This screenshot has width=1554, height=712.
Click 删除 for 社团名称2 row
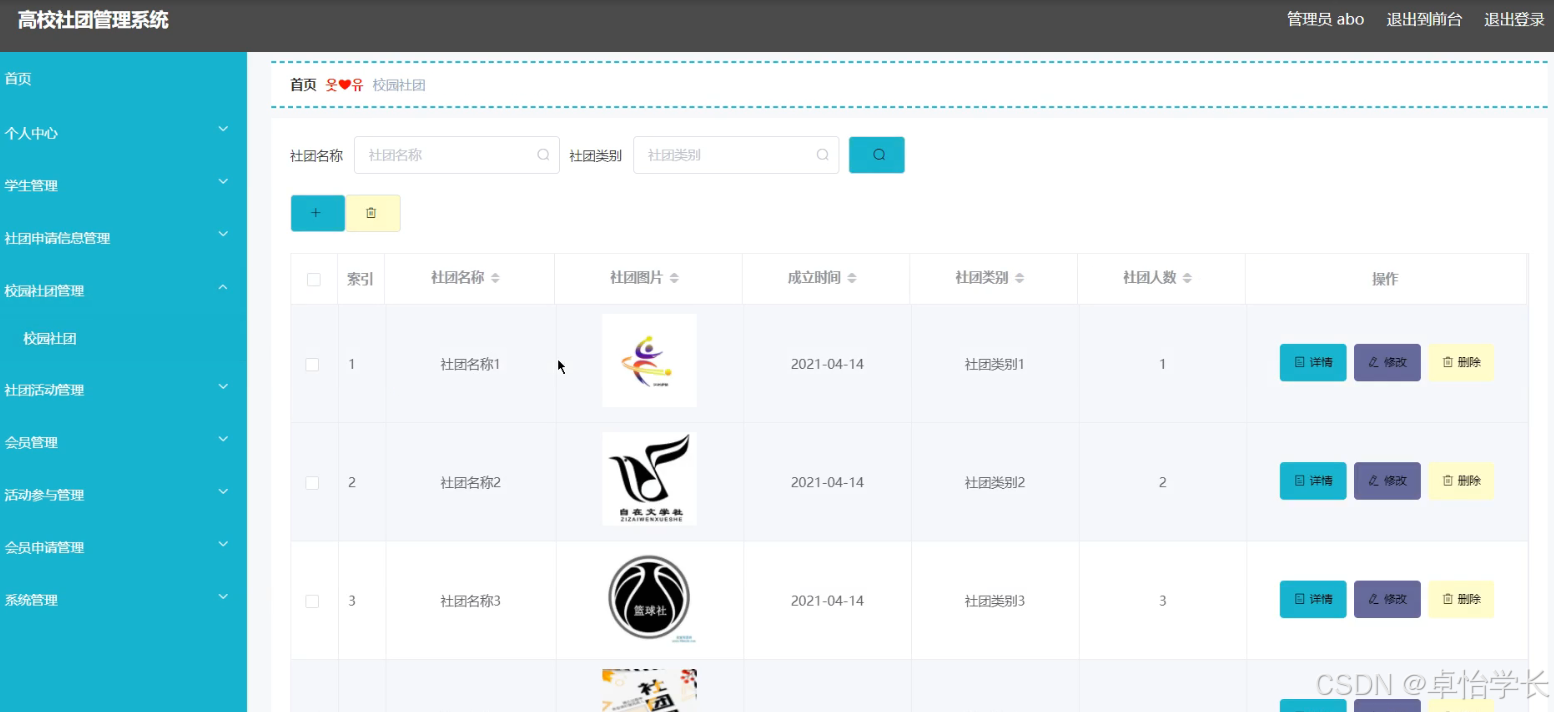pos(1461,481)
